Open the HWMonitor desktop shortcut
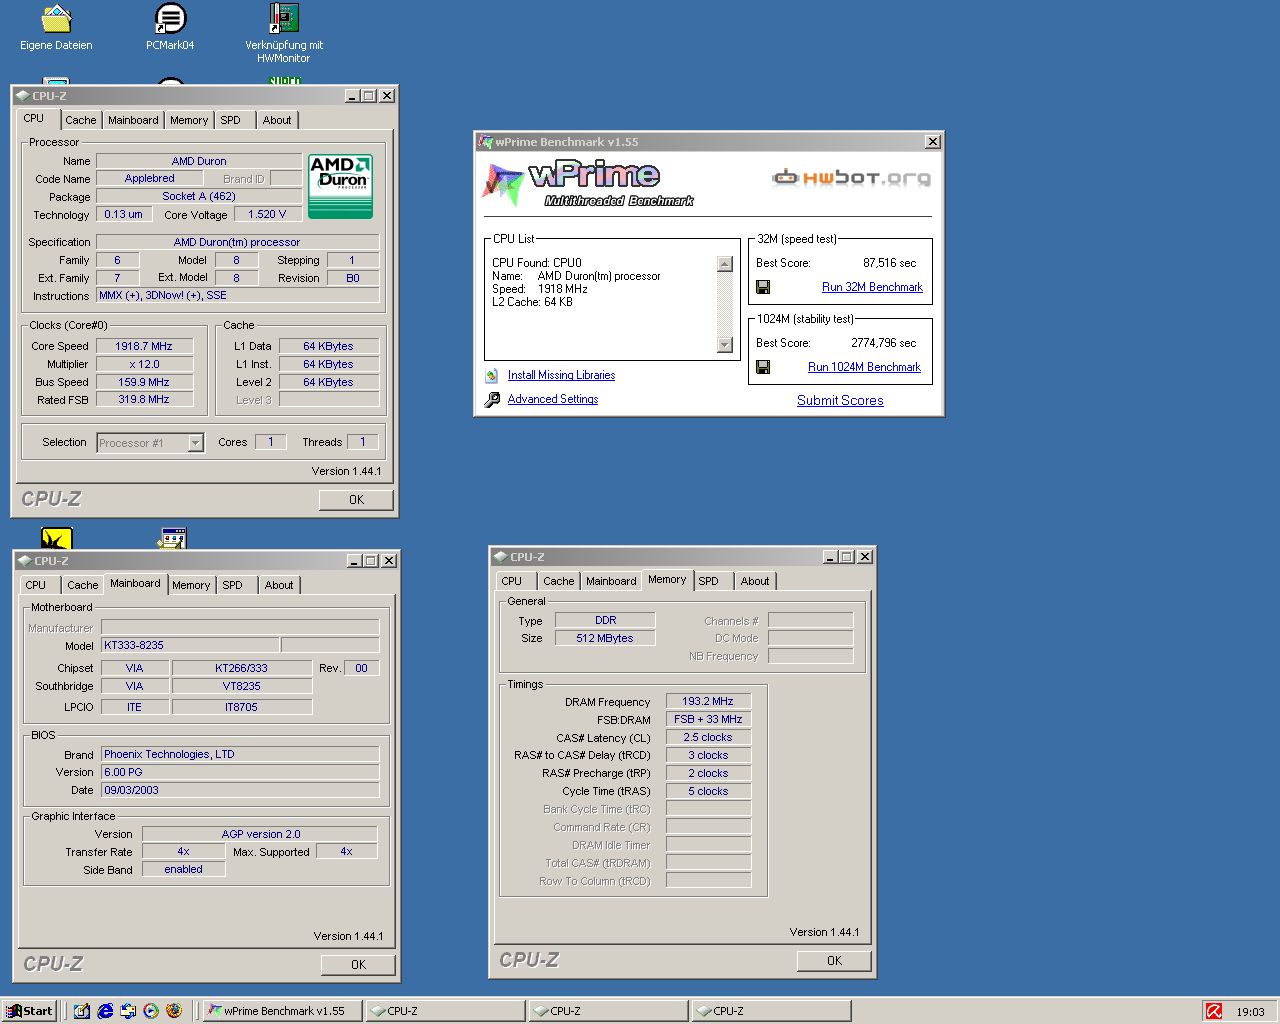 (284, 33)
